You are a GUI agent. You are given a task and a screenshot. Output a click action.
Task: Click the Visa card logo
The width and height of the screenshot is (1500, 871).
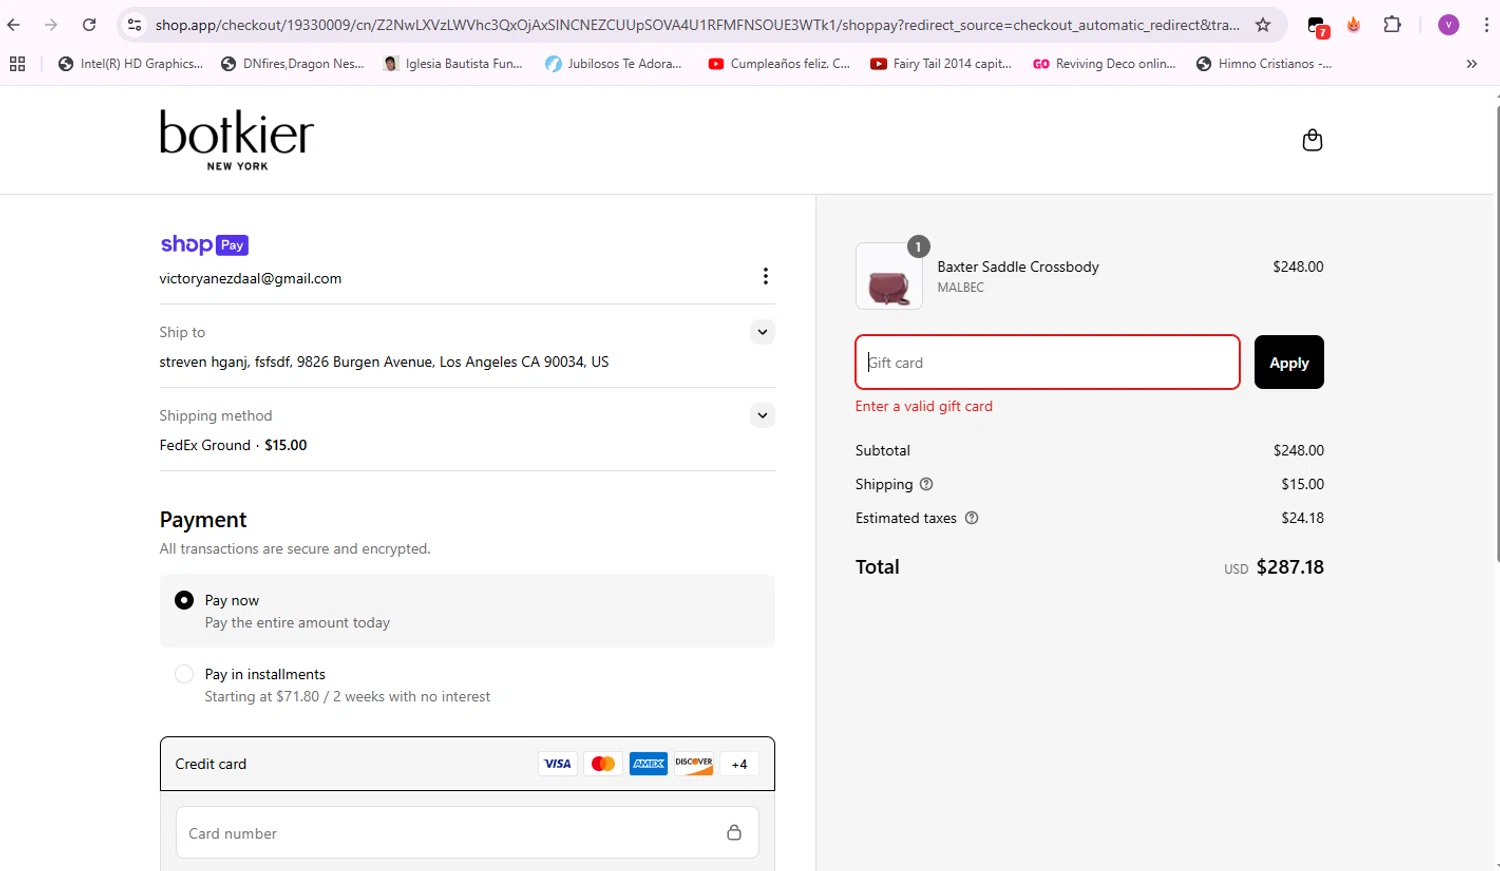click(x=557, y=764)
